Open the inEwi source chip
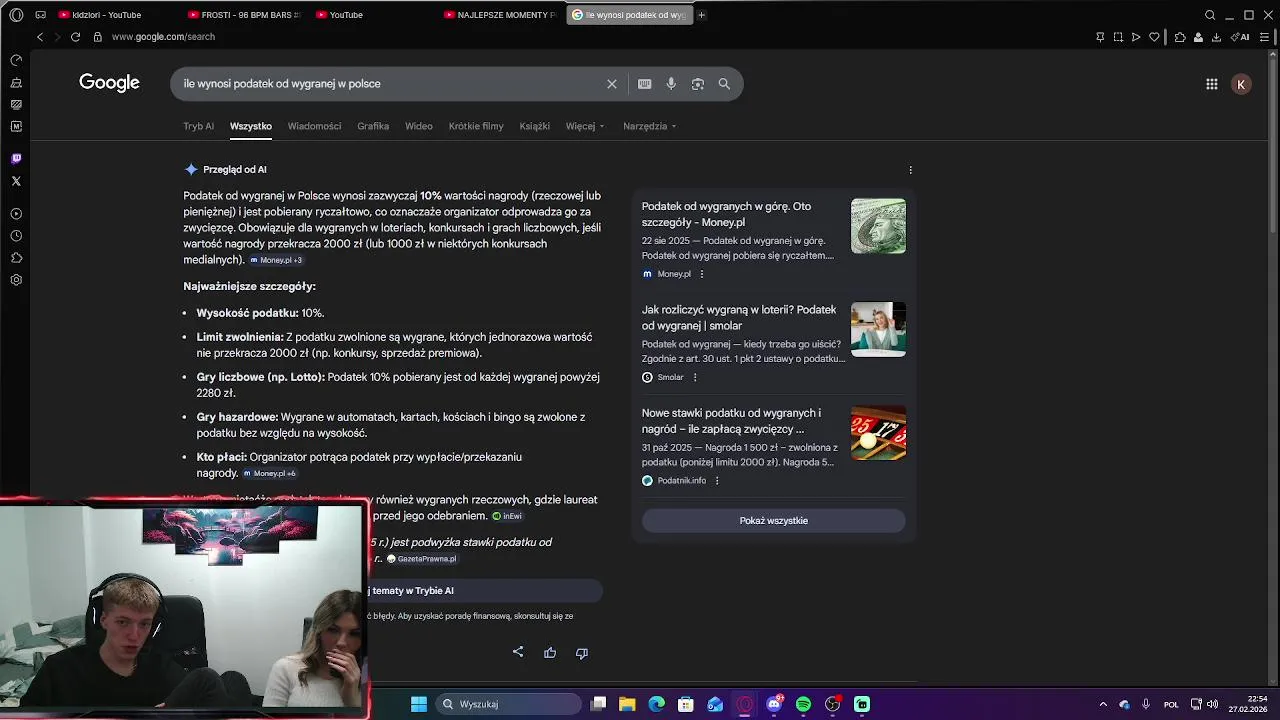Screen dimensions: 1280x720 click(x=507, y=516)
